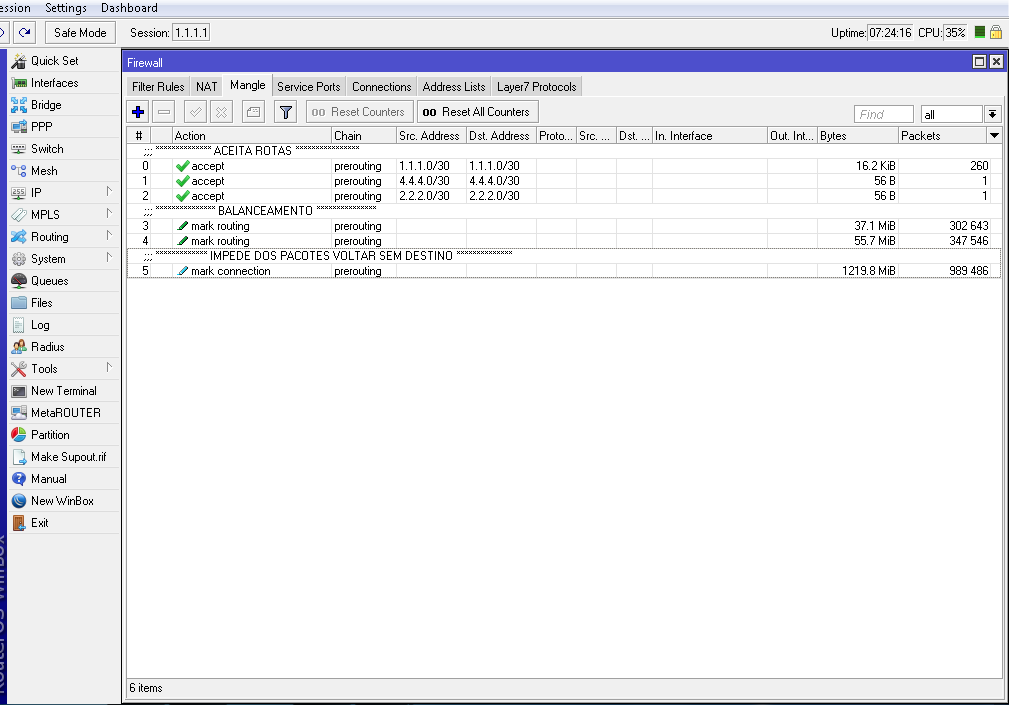This screenshot has width=1009, height=705.
Task: Open PPP in the sidebar
Action: coord(64,127)
